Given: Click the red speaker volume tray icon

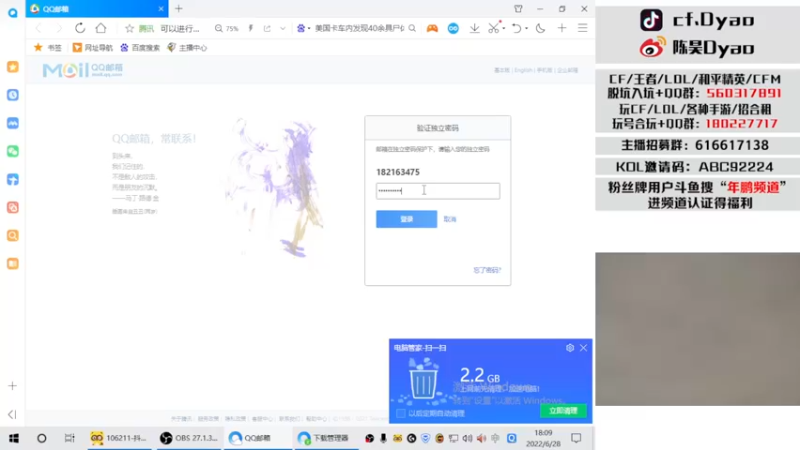Looking at the screenshot, I should 481,438.
